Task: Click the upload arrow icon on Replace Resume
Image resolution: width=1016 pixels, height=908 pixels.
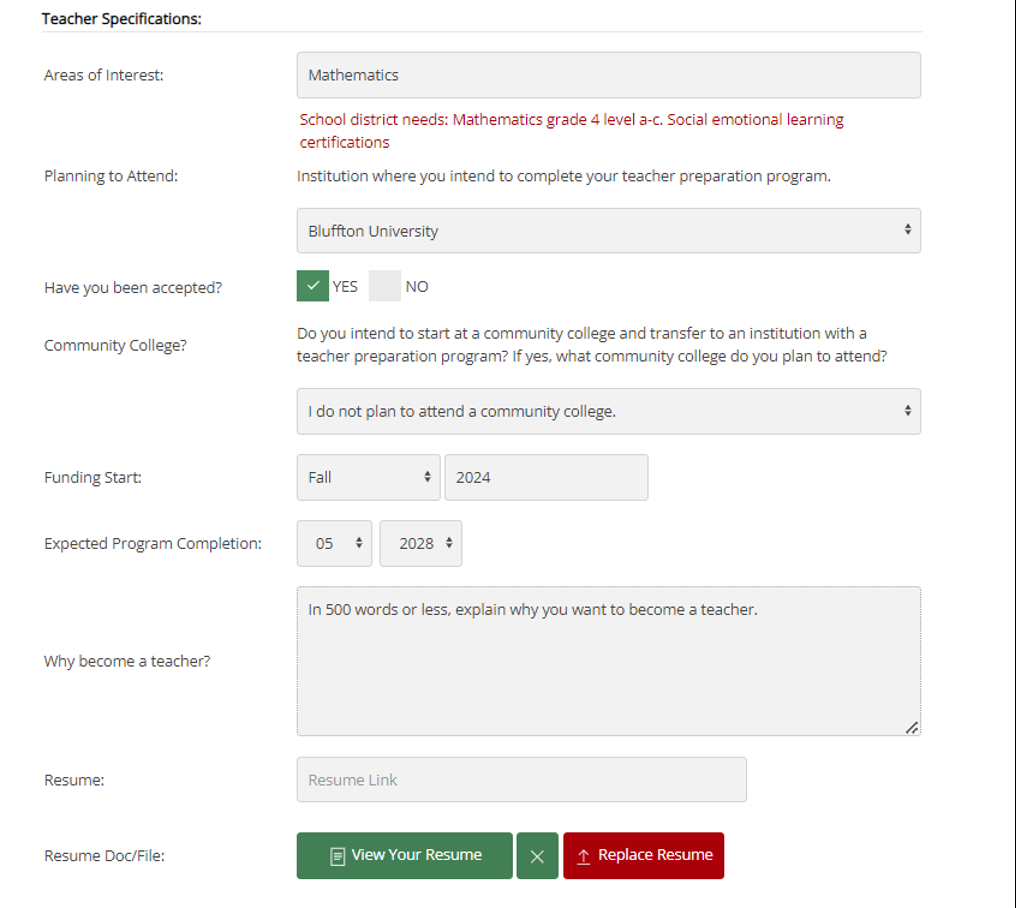Action: [584, 856]
